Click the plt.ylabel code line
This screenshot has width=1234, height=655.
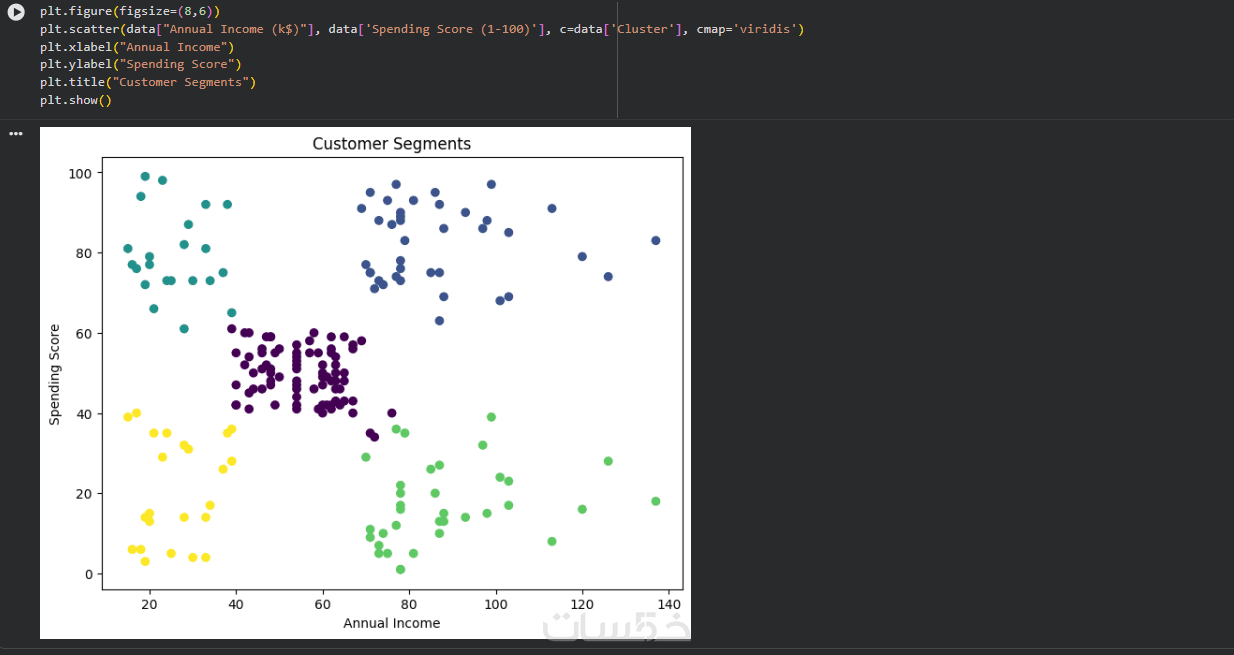[x=141, y=64]
